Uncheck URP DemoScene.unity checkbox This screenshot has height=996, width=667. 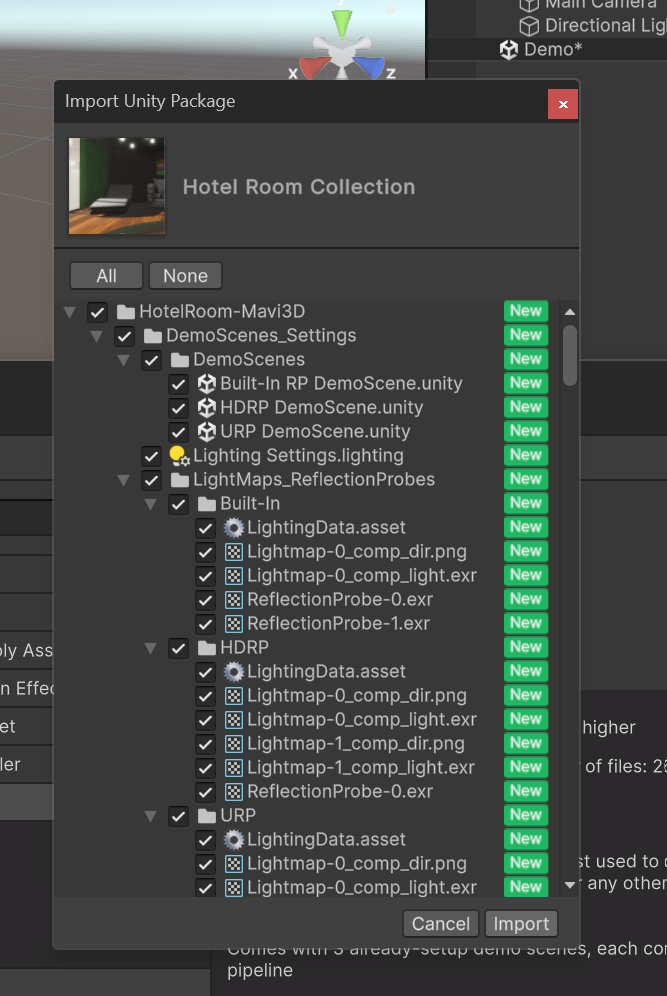(179, 432)
